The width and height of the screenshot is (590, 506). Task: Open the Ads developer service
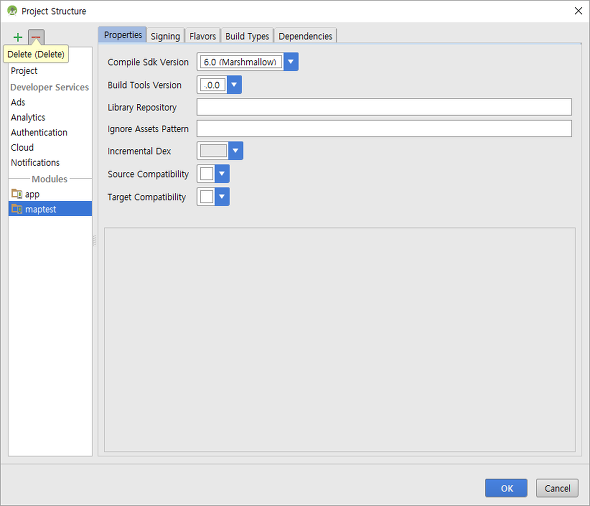coord(18,102)
